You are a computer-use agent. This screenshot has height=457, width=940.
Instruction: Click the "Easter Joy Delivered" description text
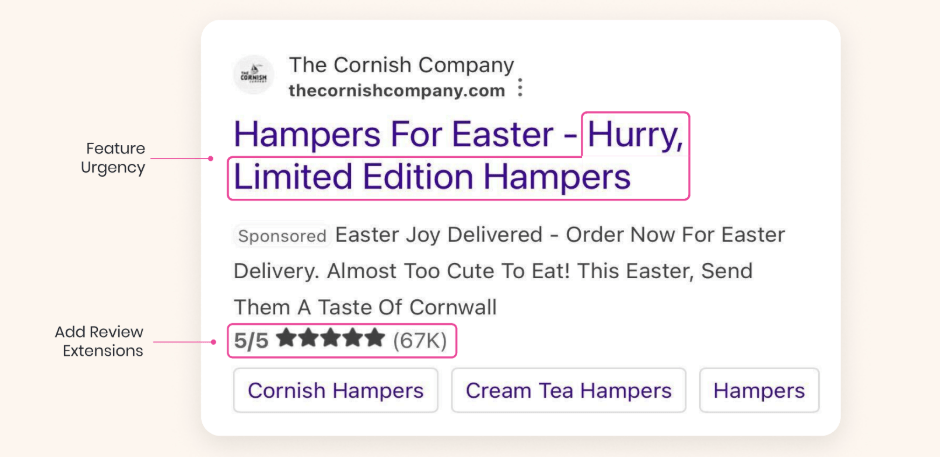click(x=440, y=235)
